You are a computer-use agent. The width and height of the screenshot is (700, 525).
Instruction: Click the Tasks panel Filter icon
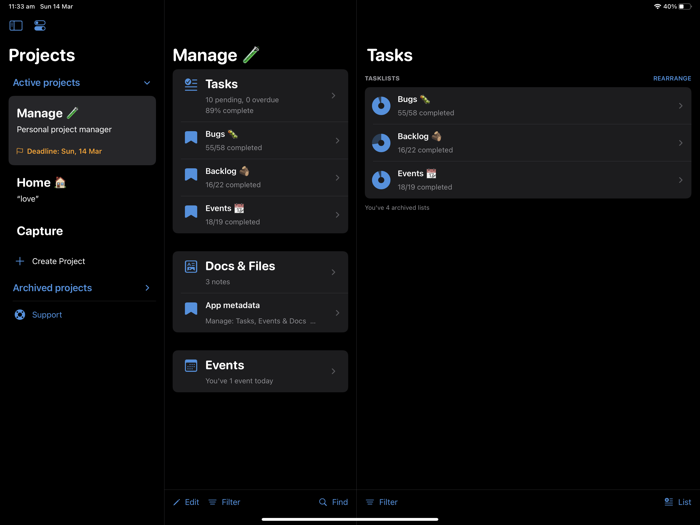(370, 502)
